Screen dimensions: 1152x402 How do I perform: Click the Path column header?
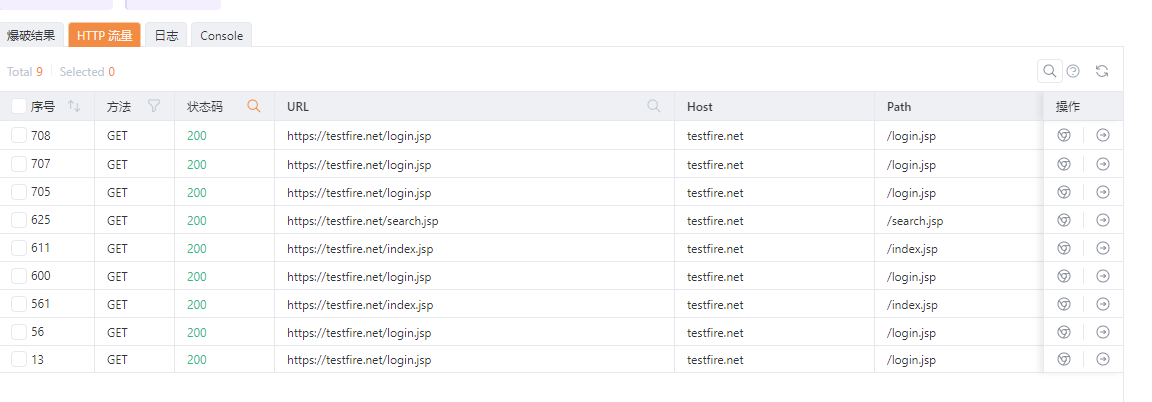click(899, 107)
